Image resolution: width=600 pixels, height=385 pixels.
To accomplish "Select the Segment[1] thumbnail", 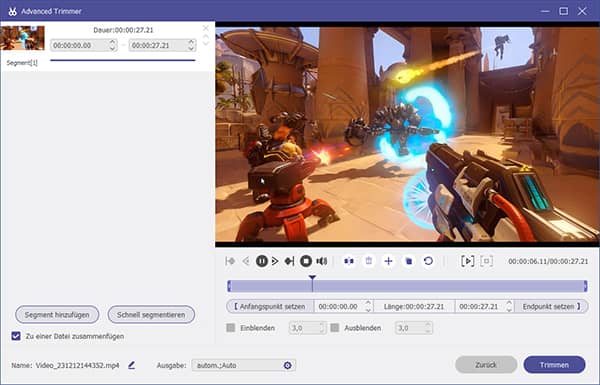I will [23, 38].
